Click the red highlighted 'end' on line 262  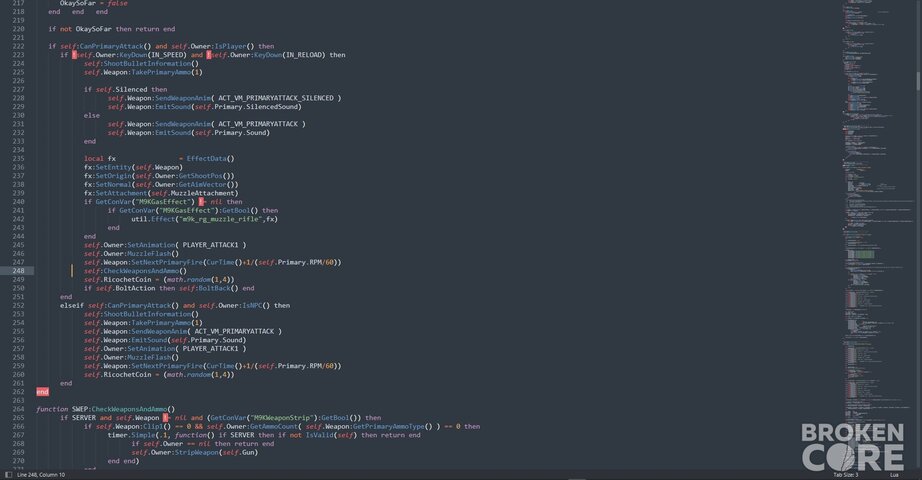pyautogui.click(x=42, y=392)
